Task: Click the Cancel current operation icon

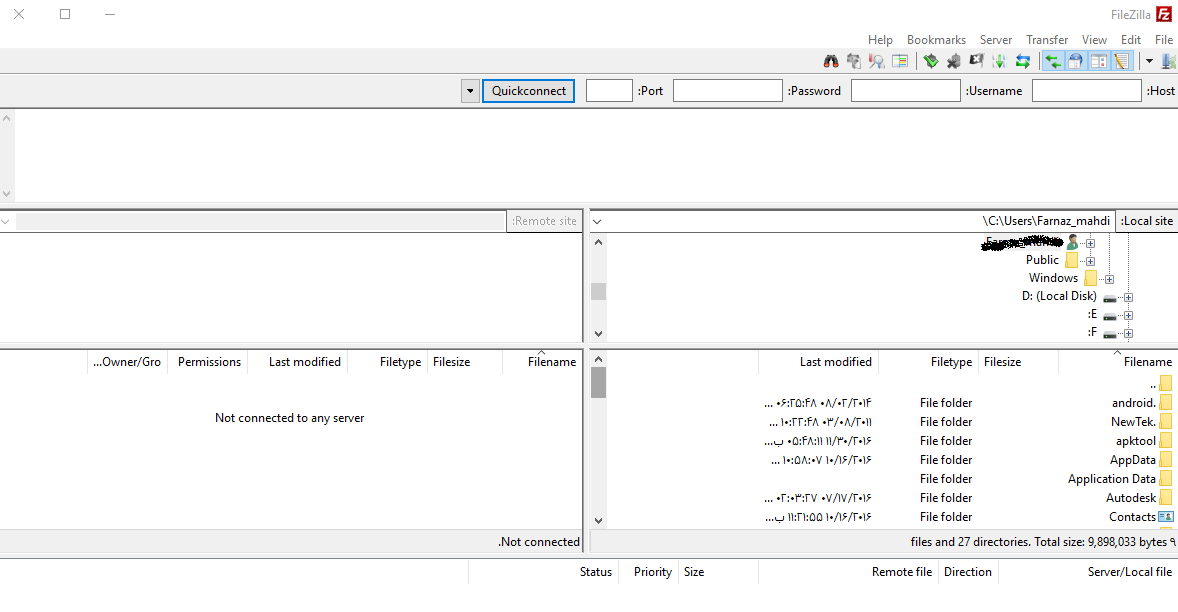Action: (976, 61)
